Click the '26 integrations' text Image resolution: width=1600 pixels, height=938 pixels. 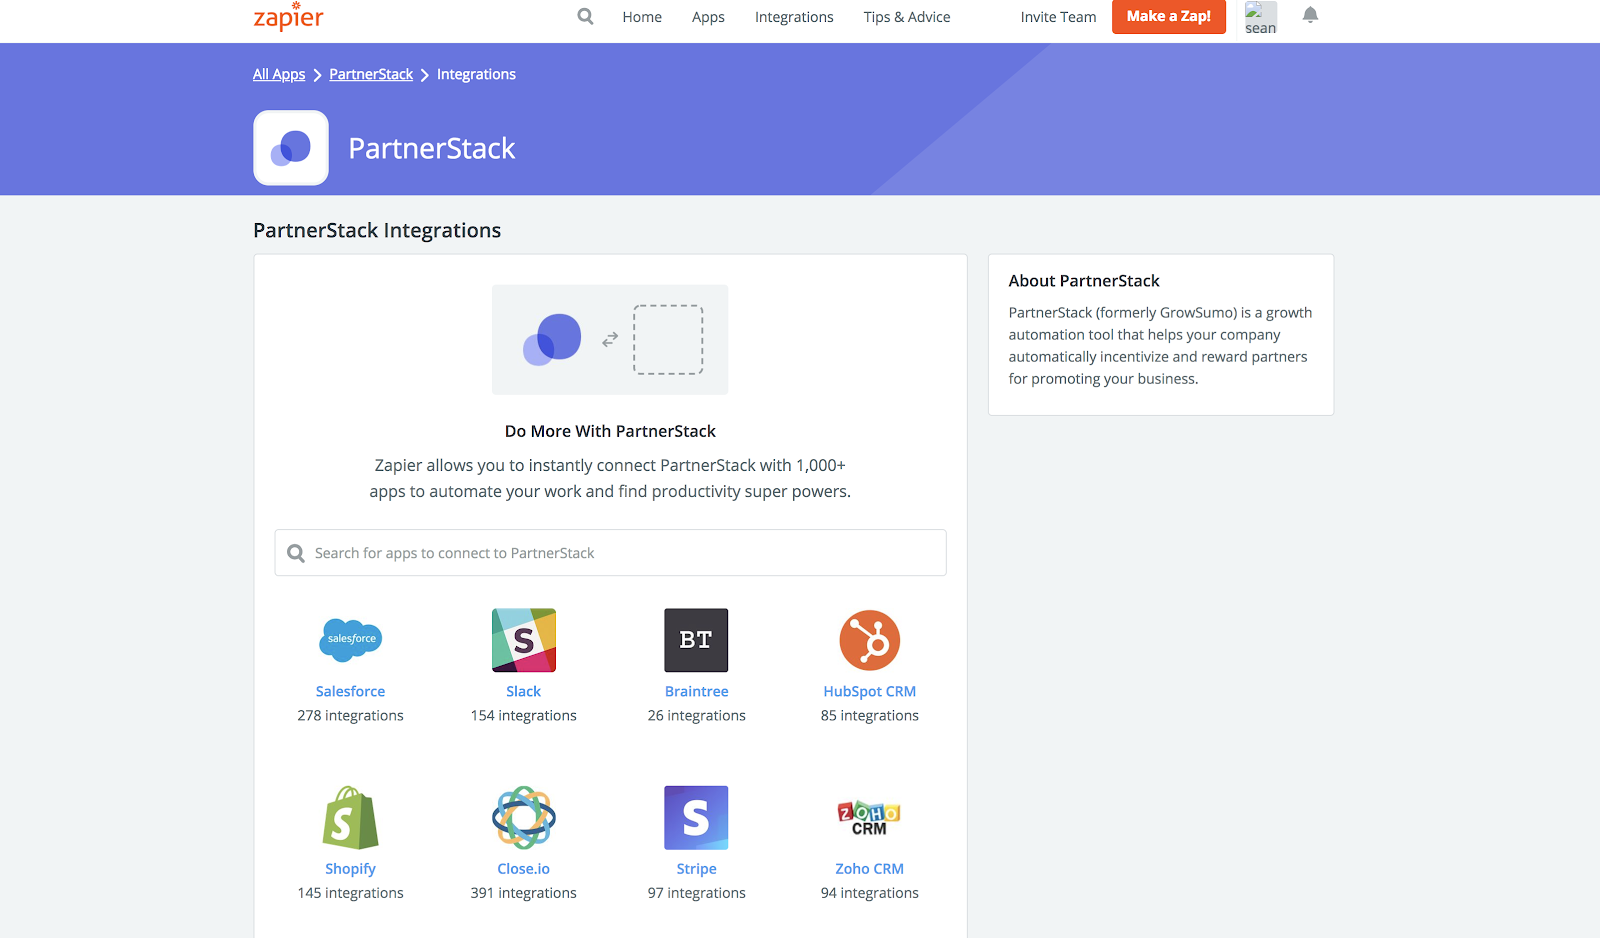pyautogui.click(x=697, y=715)
